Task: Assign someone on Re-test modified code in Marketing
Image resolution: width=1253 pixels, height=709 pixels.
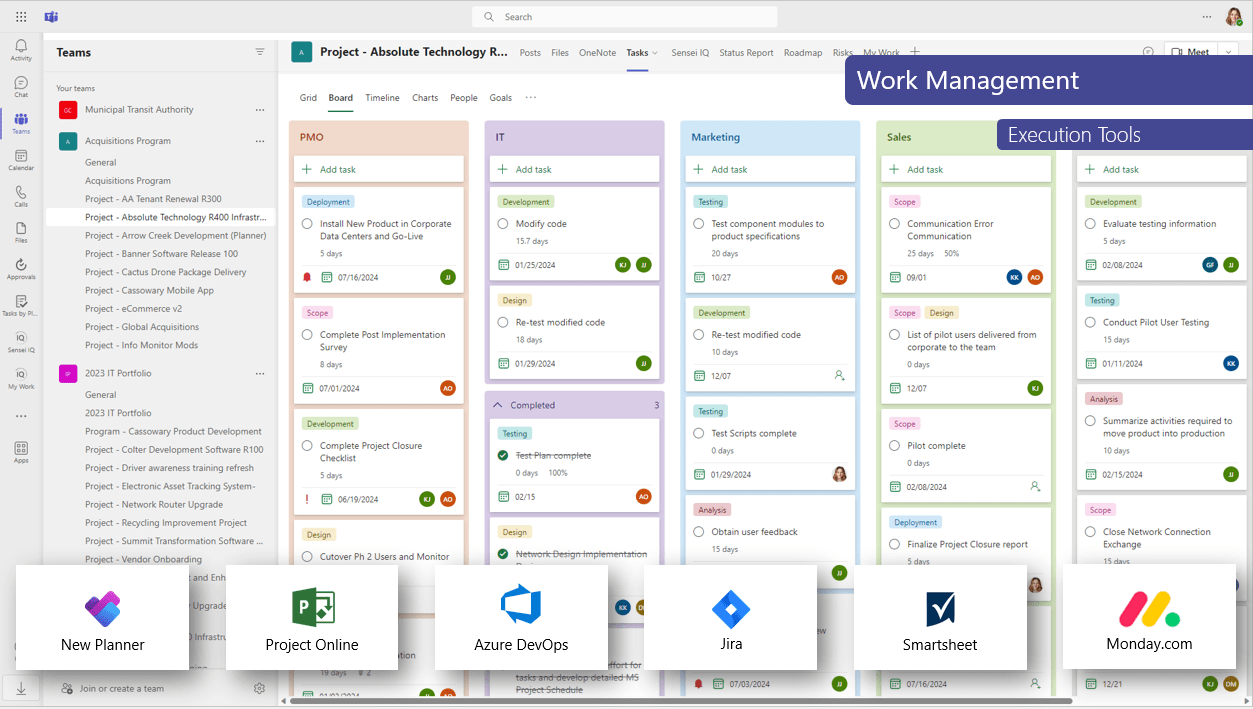Action: 839,376
